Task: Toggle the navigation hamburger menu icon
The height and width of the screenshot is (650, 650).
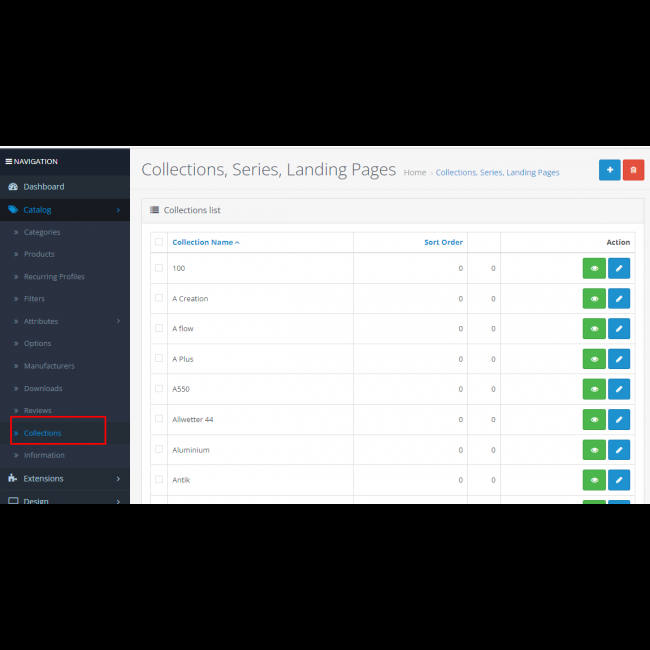Action: (9, 161)
